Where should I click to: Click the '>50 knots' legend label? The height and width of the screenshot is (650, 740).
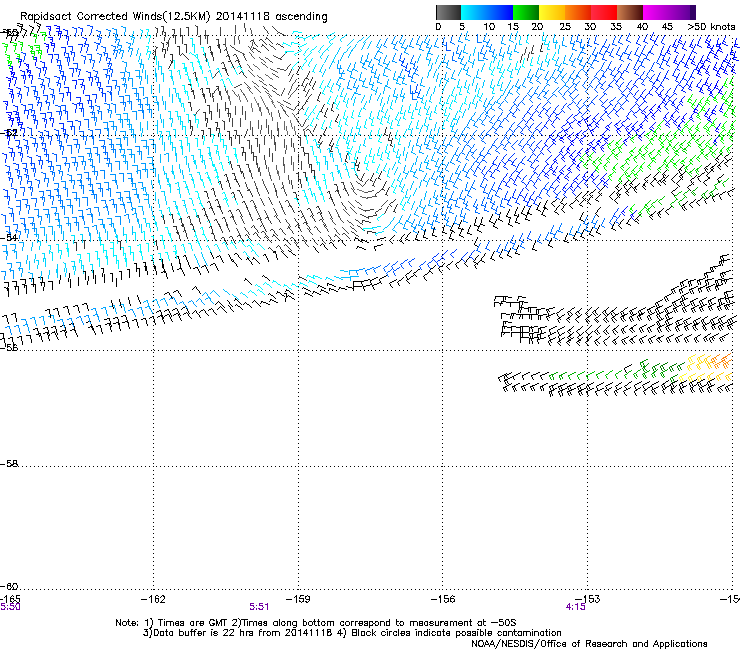[711, 27]
